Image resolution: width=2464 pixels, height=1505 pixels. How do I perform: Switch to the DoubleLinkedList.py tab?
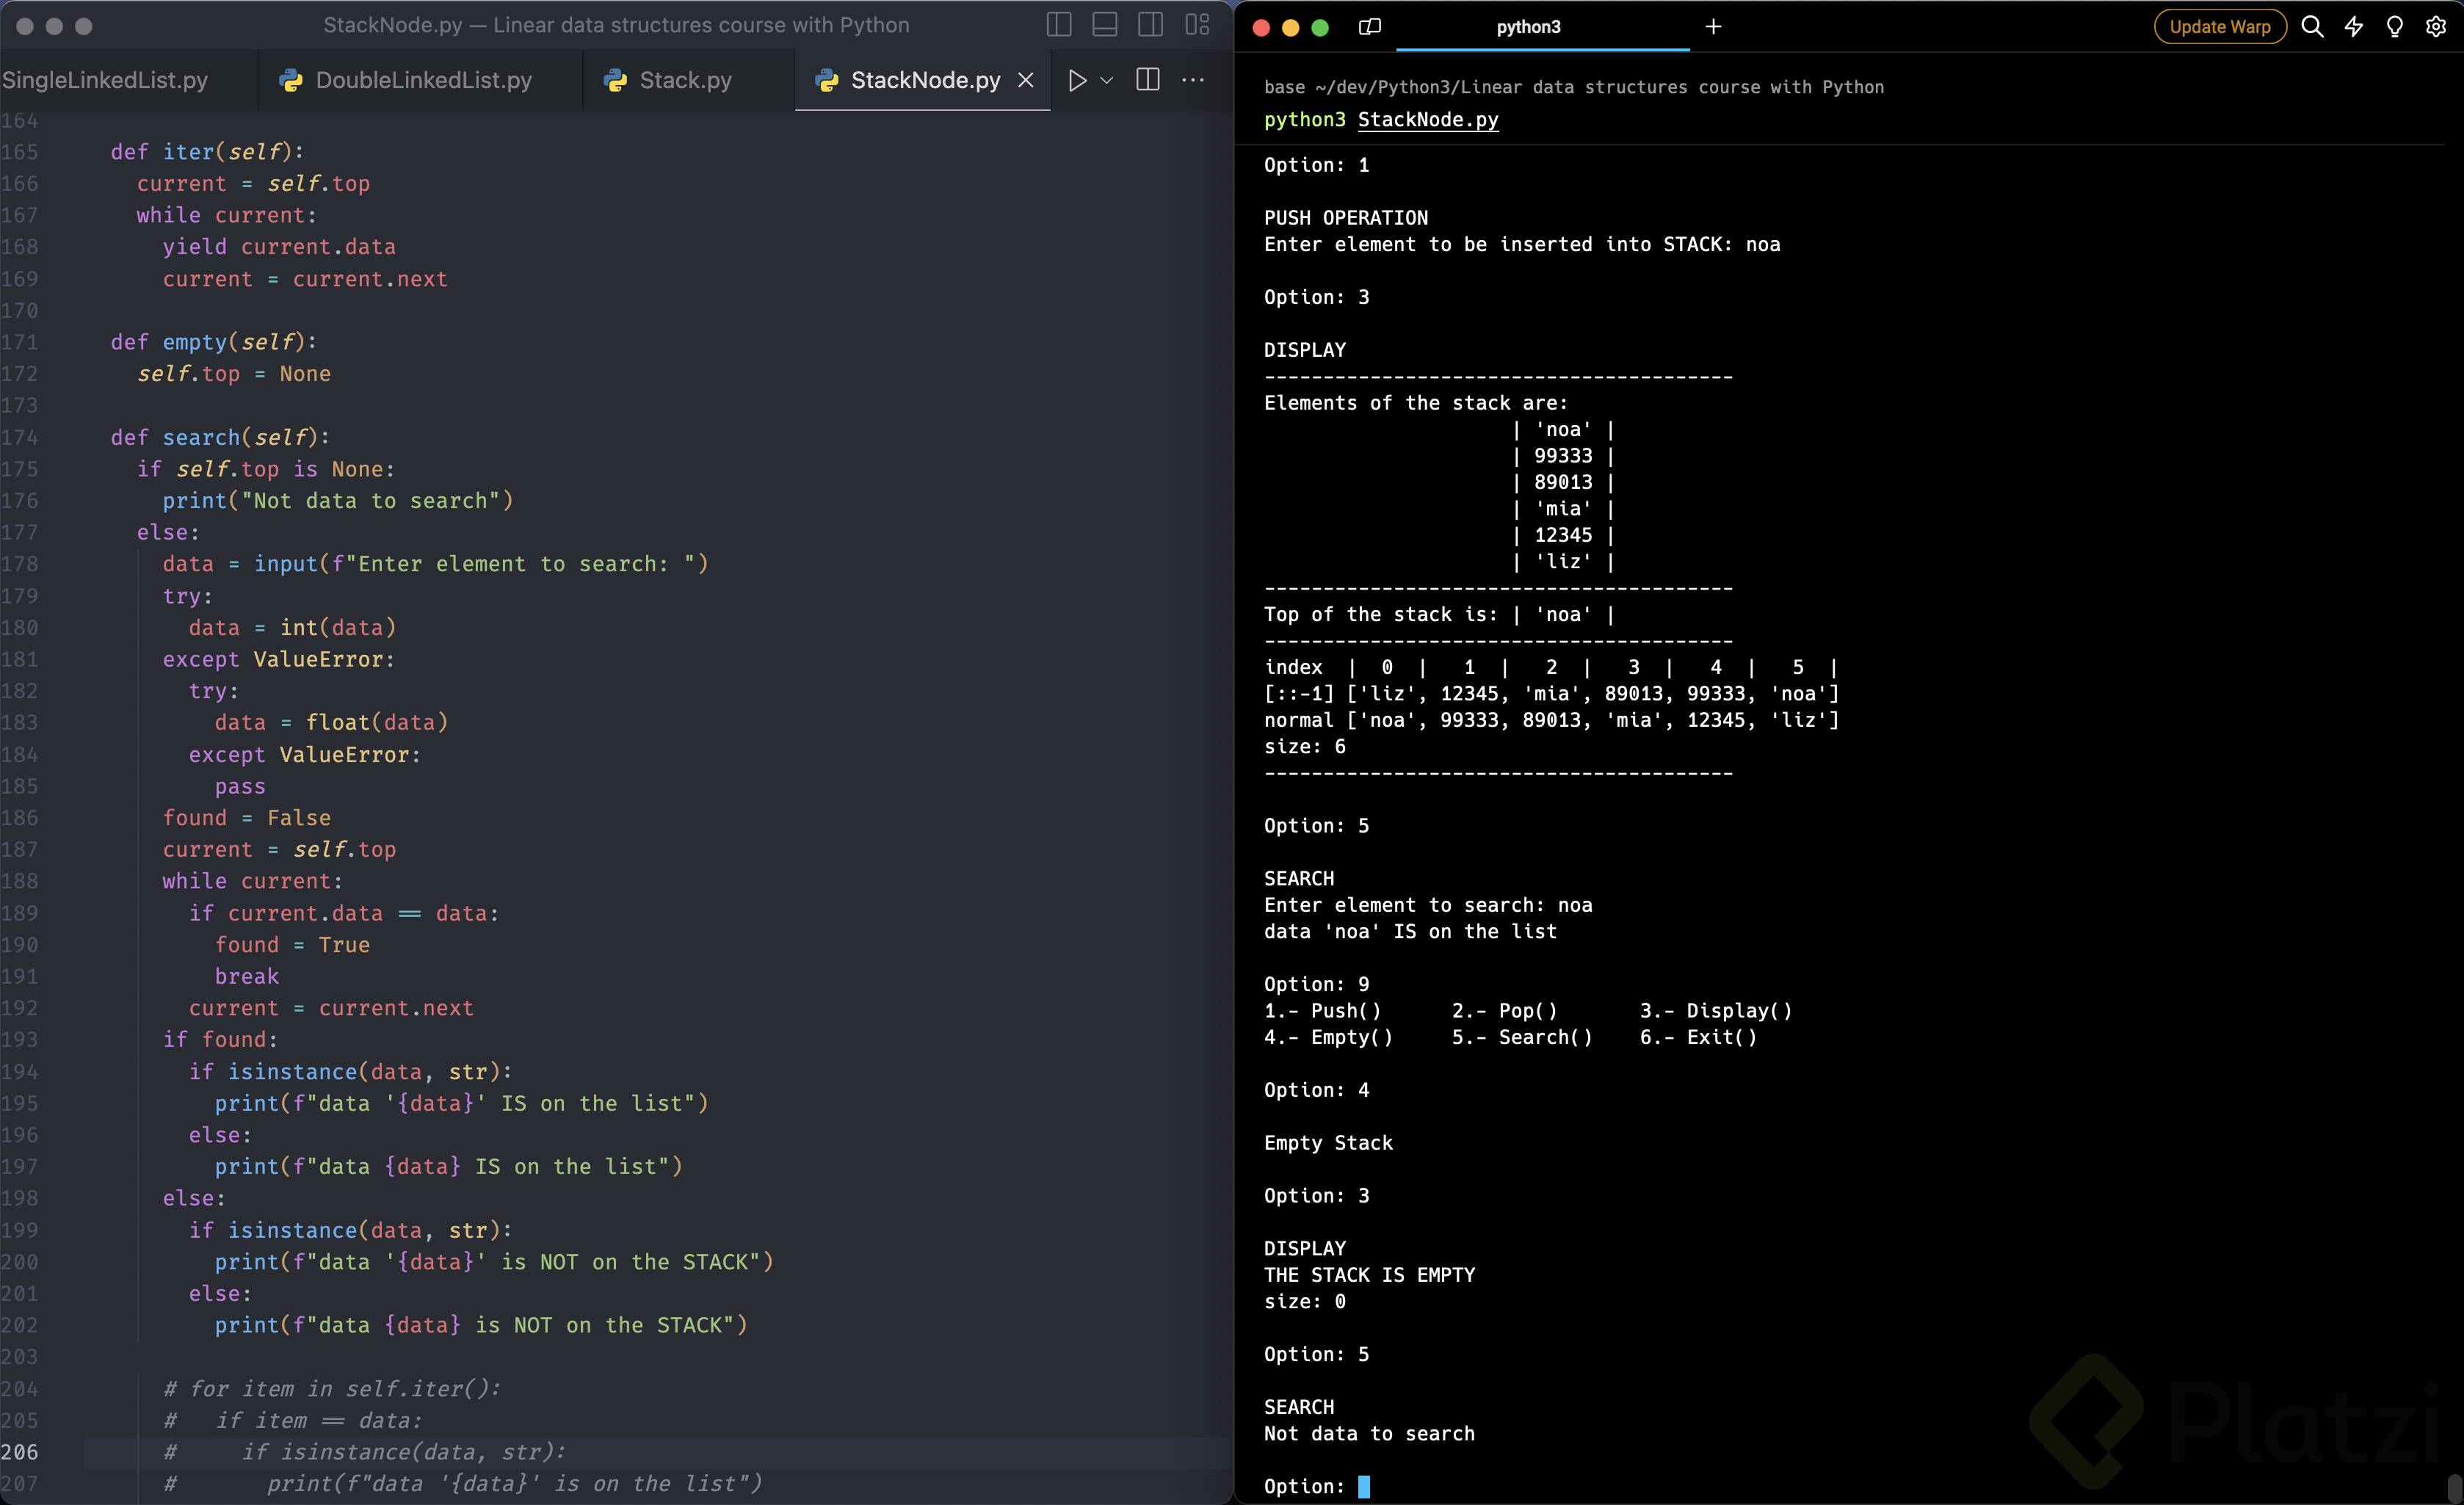[x=422, y=80]
